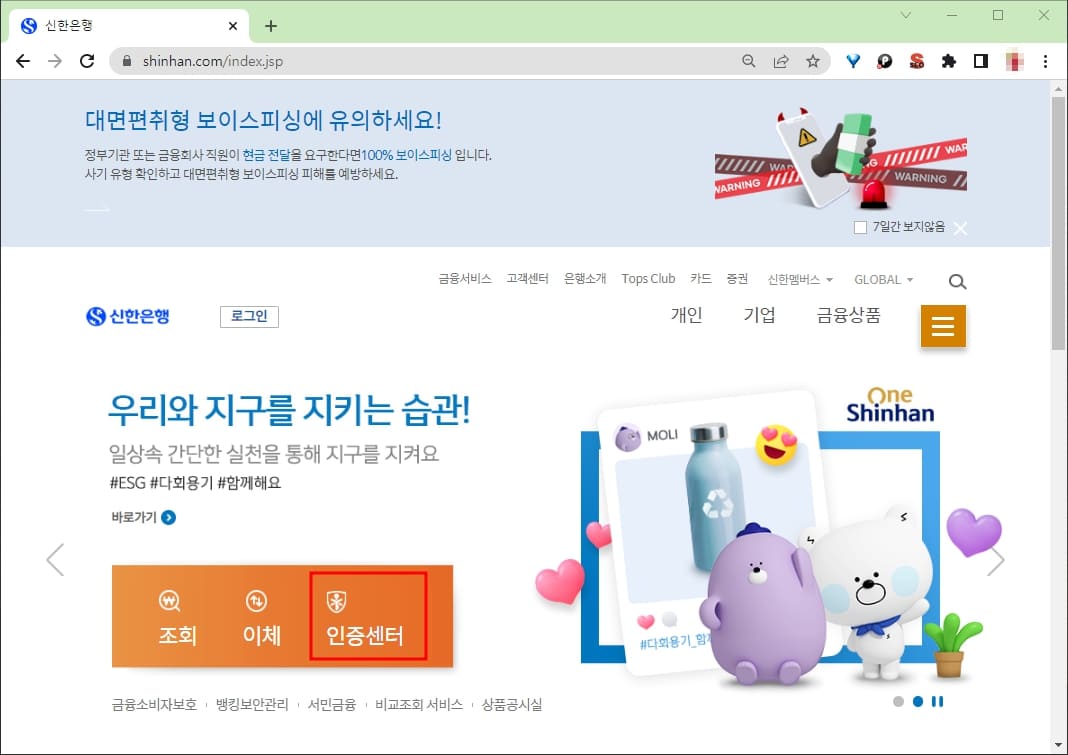Viewport: 1068px width, 755px height.
Task: Open the Chrome profile avatar
Action: point(1014,61)
